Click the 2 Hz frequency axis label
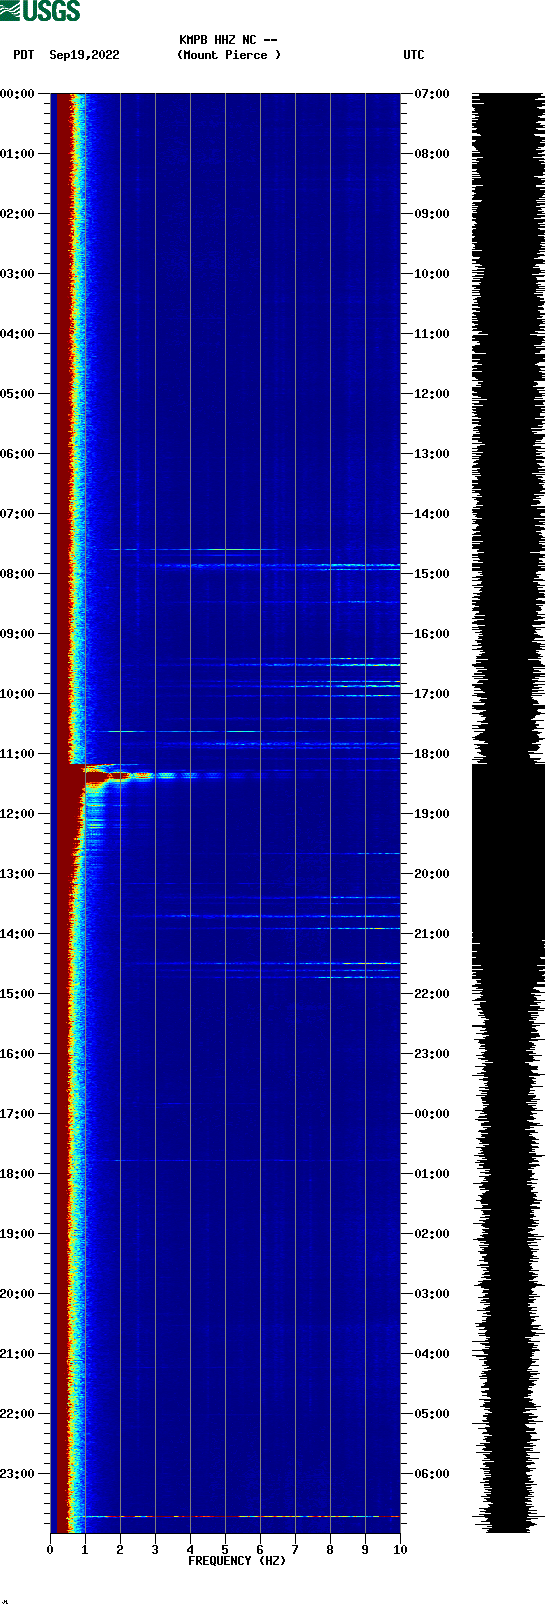 (120, 1550)
